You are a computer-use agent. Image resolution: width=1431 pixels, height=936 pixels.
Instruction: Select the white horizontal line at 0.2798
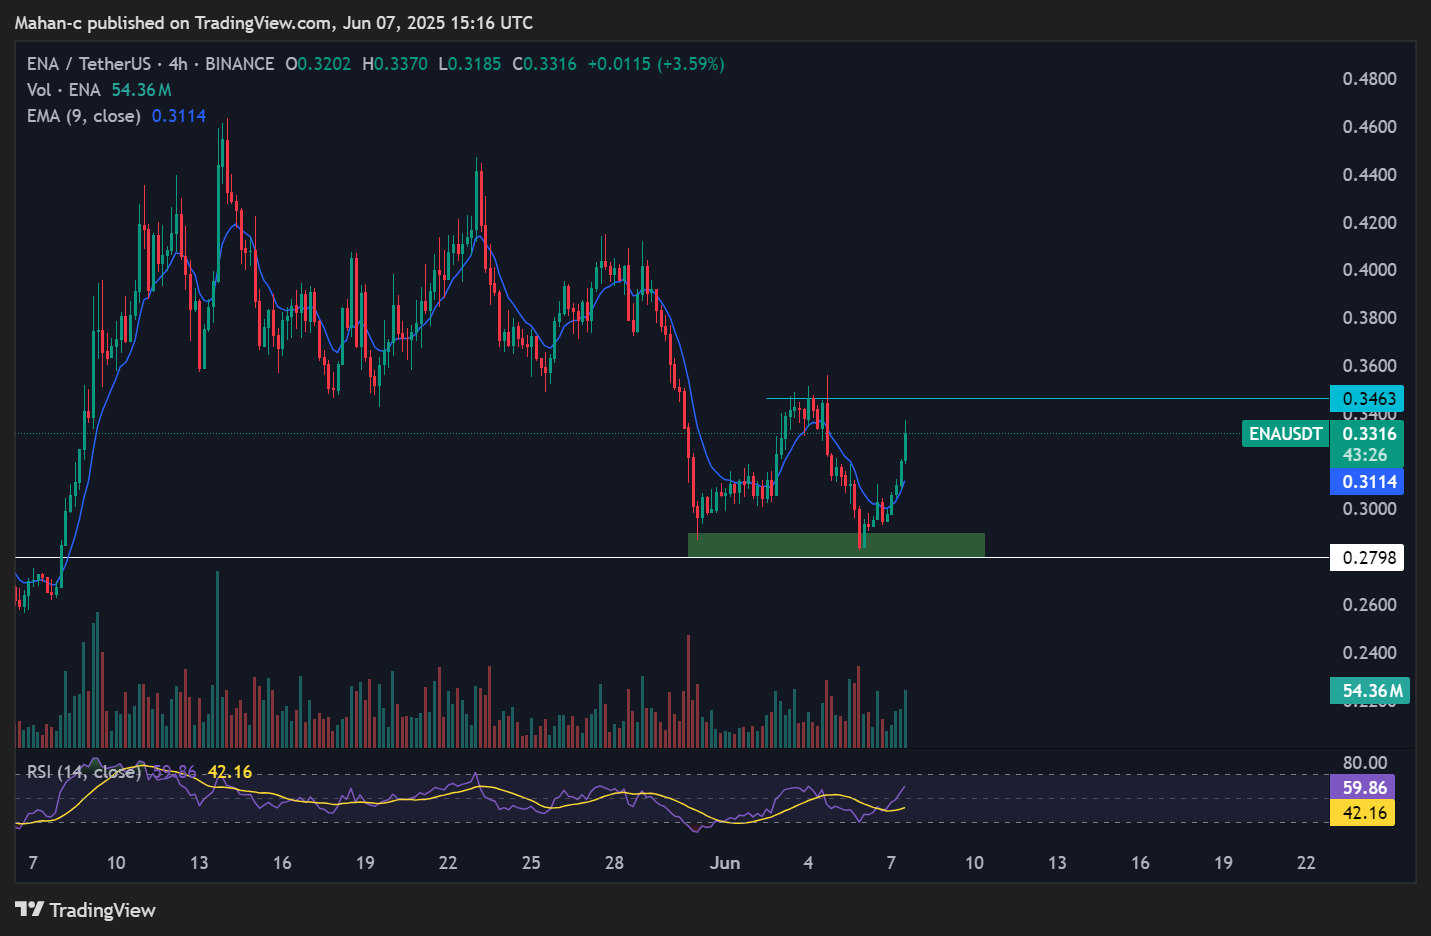tap(400, 557)
